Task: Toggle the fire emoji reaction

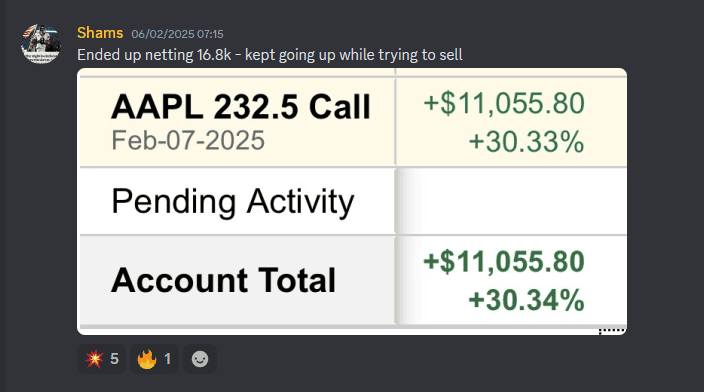Action: click(154, 359)
